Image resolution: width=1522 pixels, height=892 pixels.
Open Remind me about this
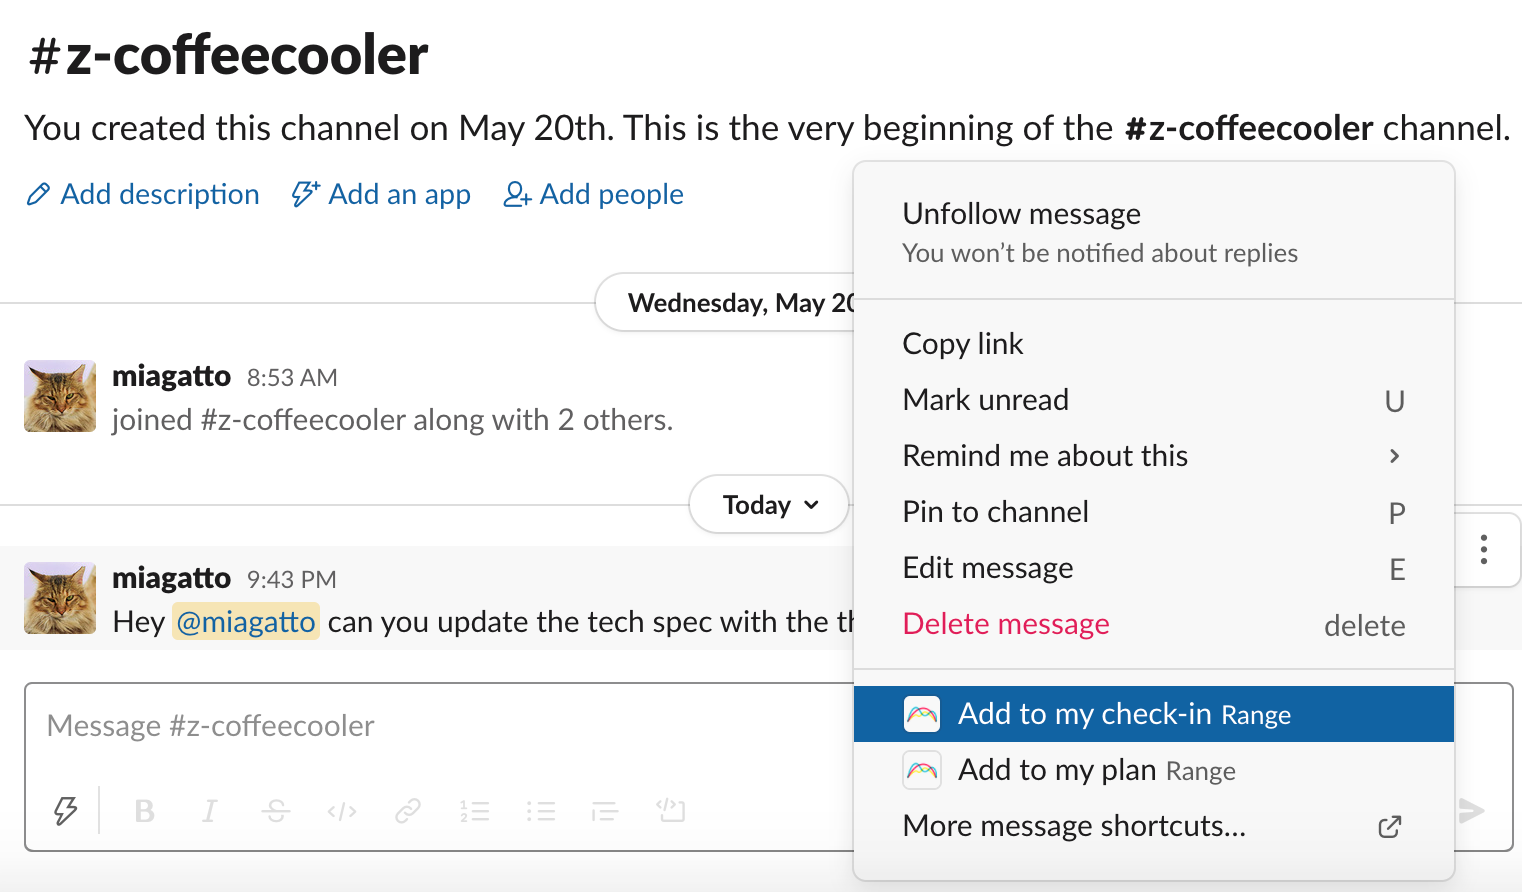pyautogui.click(x=1154, y=456)
